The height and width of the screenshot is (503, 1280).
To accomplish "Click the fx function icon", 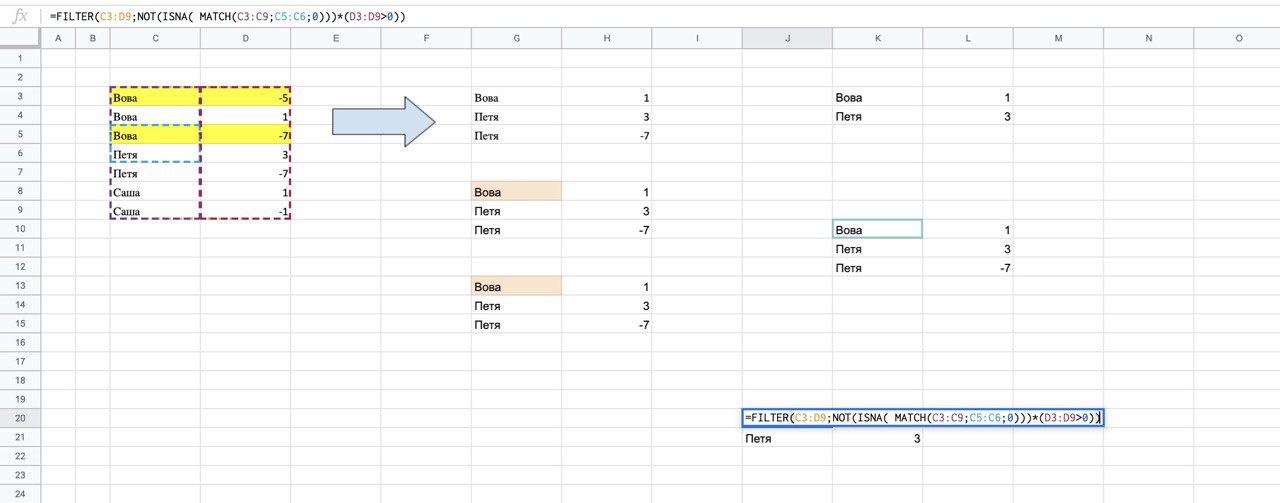I will click(20, 16).
